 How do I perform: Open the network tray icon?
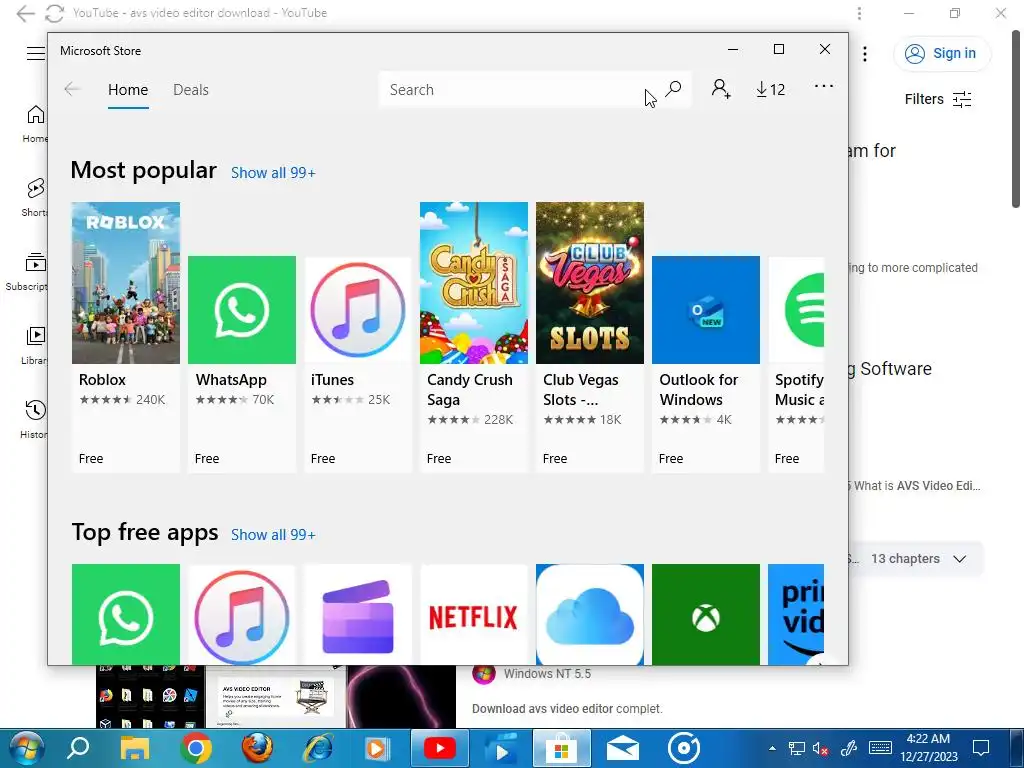click(796, 748)
